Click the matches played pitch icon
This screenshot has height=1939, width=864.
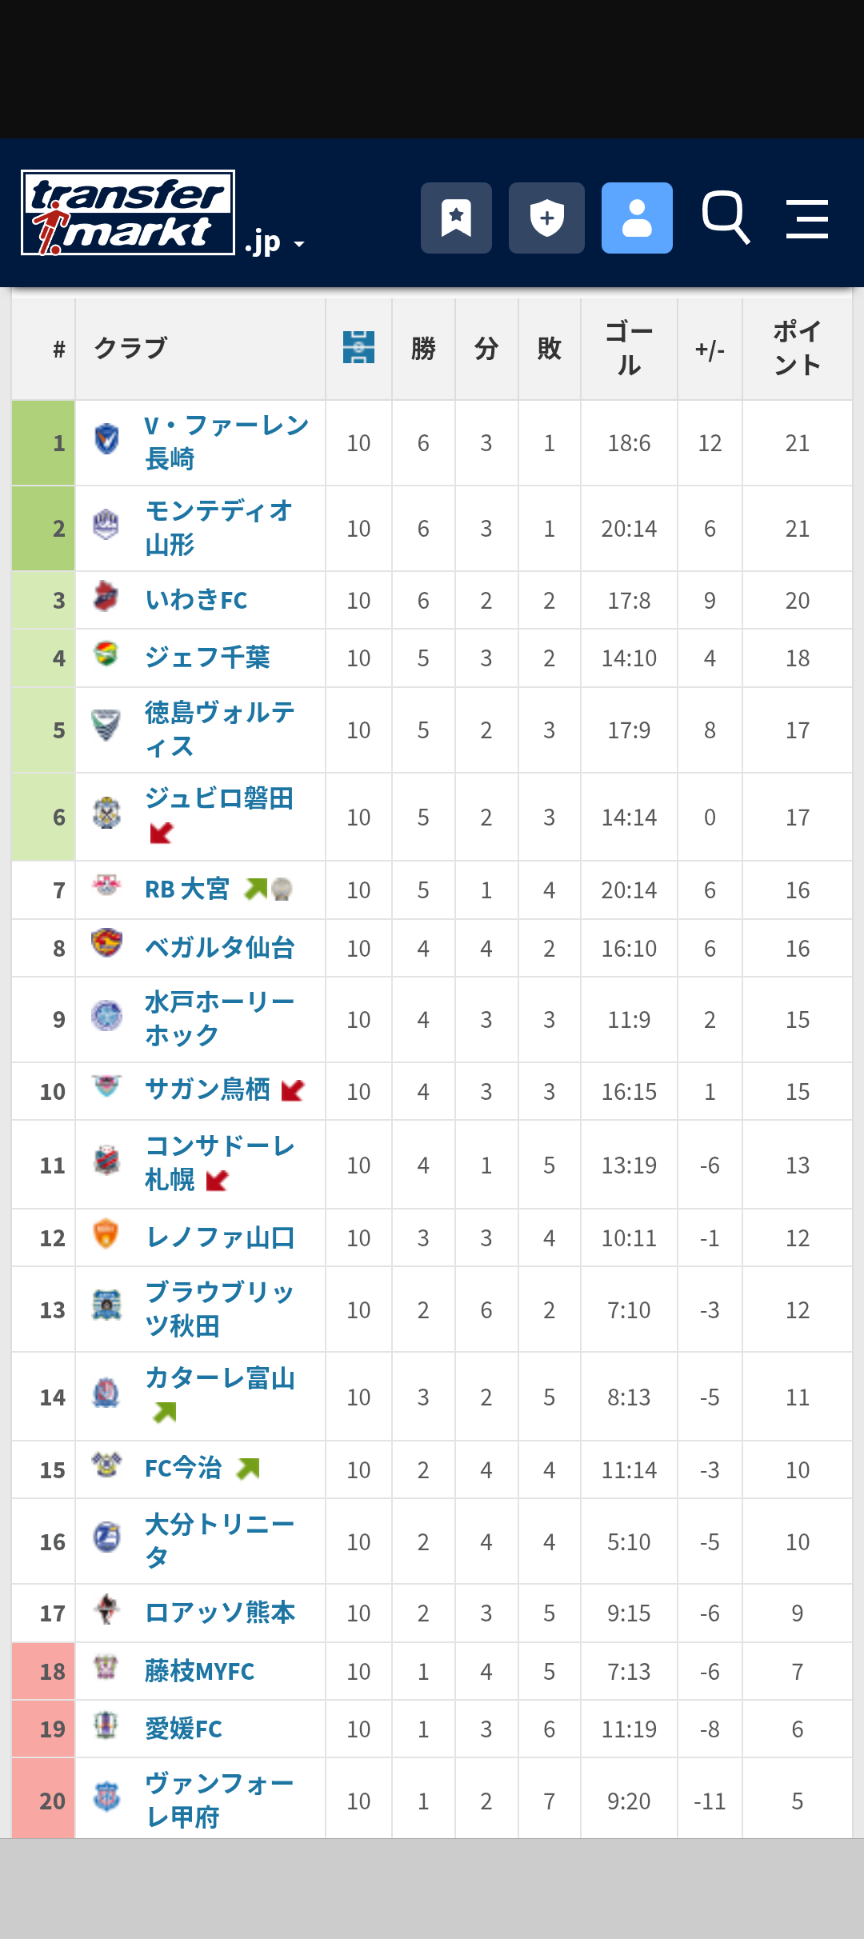(x=358, y=348)
